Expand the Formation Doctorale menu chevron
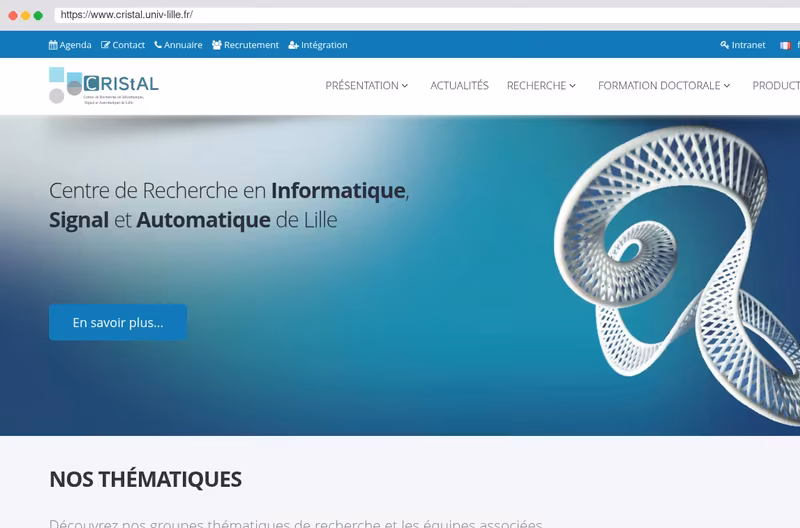The width and height of the screenshot is (800, 528). pos(727,86)
